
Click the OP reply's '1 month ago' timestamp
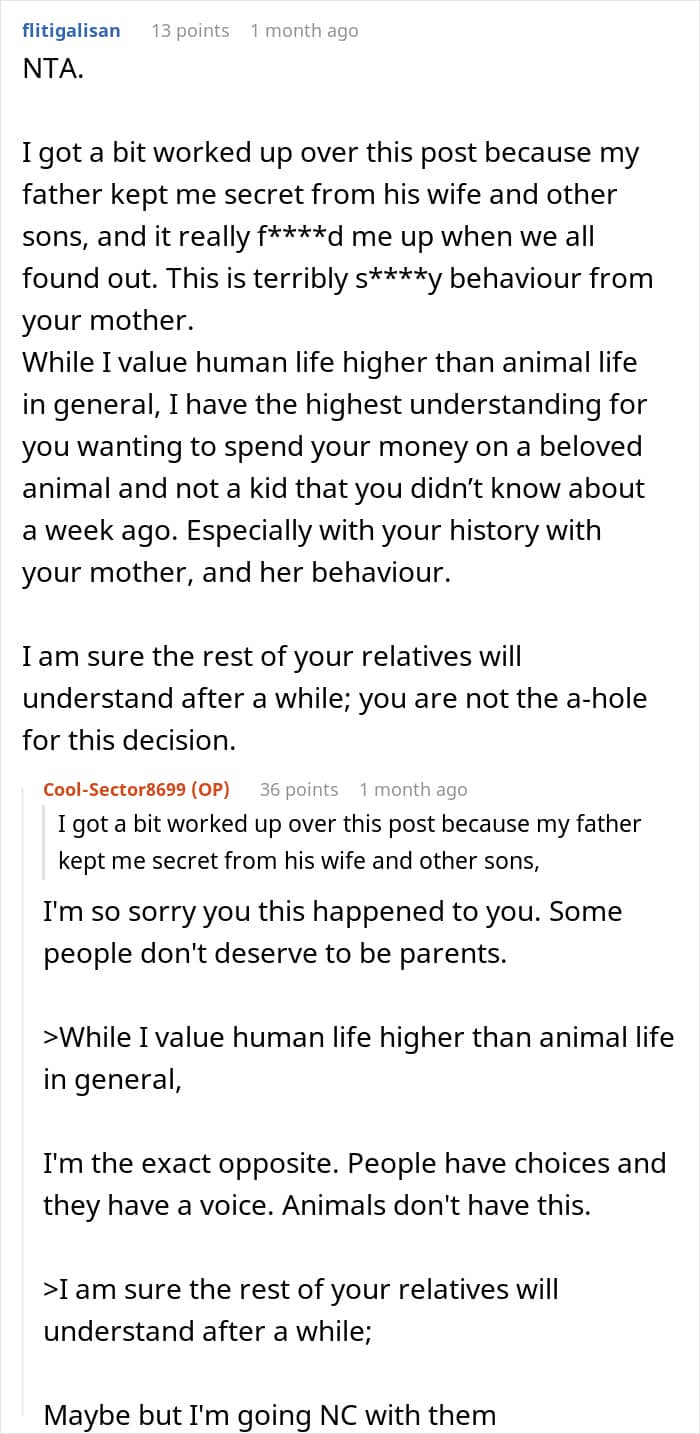click(413, 790)
